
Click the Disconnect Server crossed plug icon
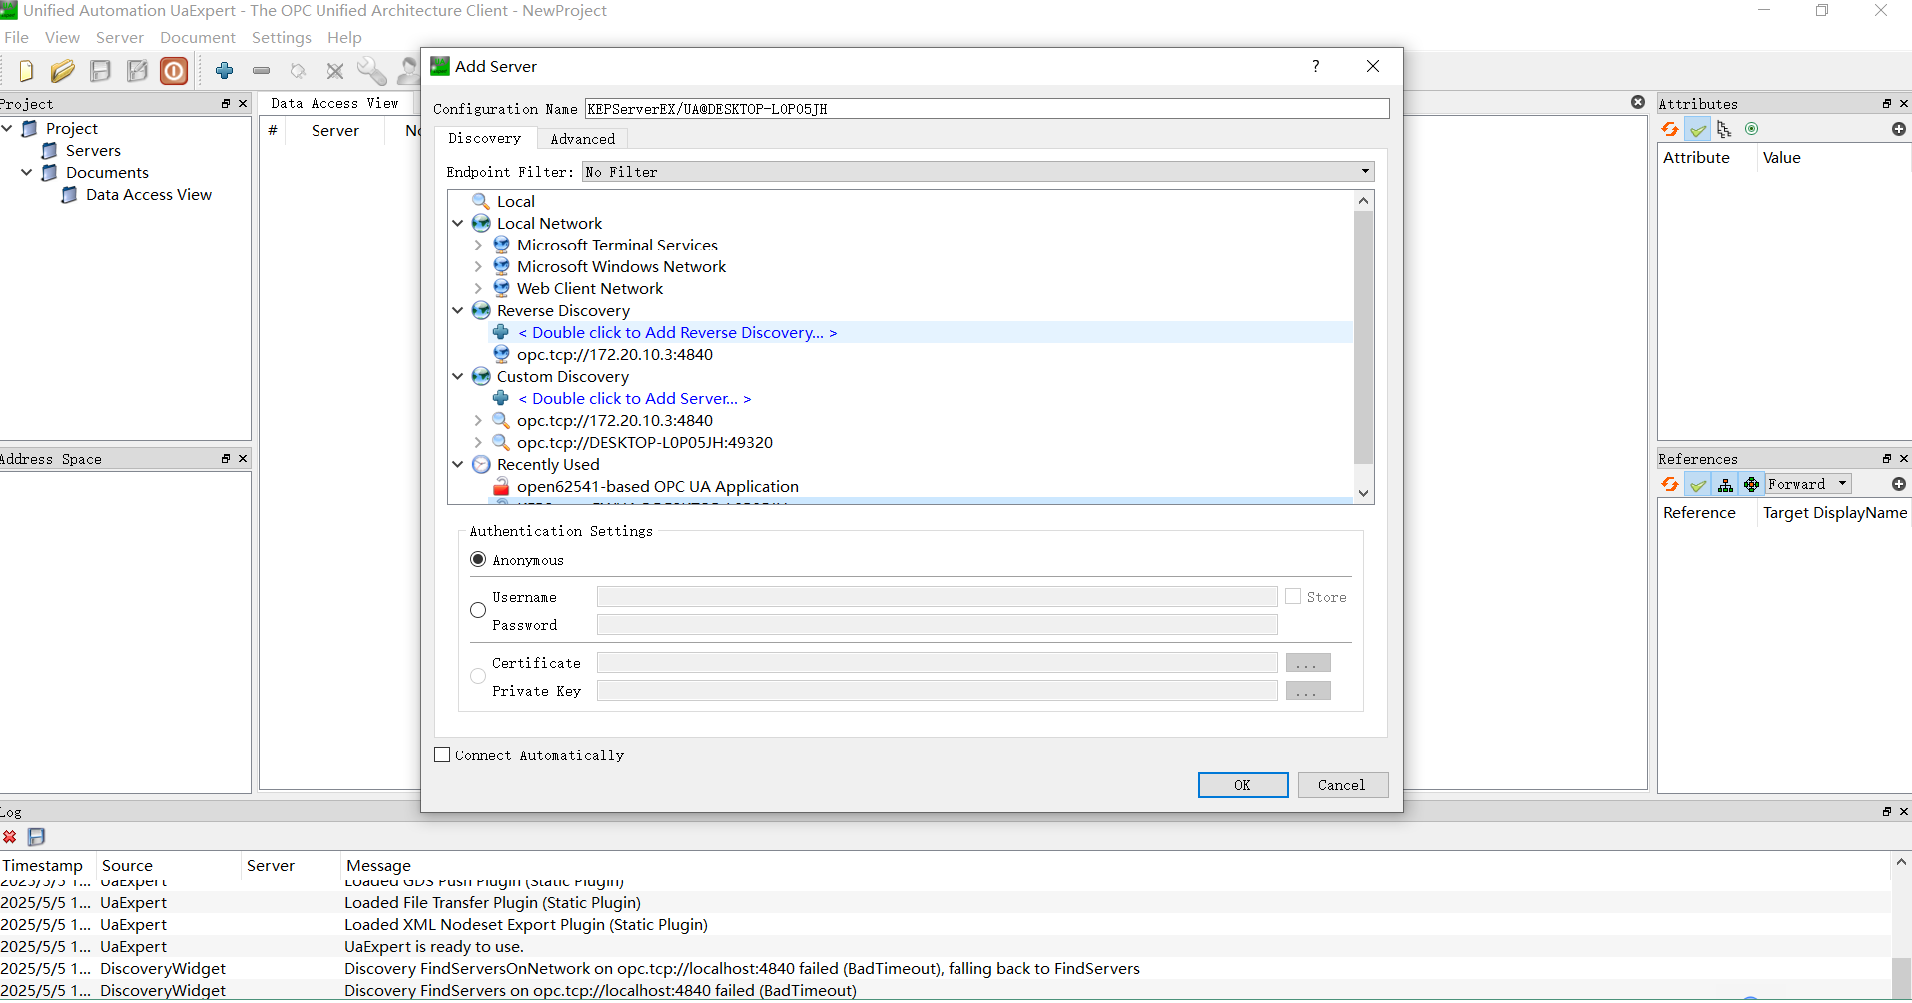click(x=335, y=71)
